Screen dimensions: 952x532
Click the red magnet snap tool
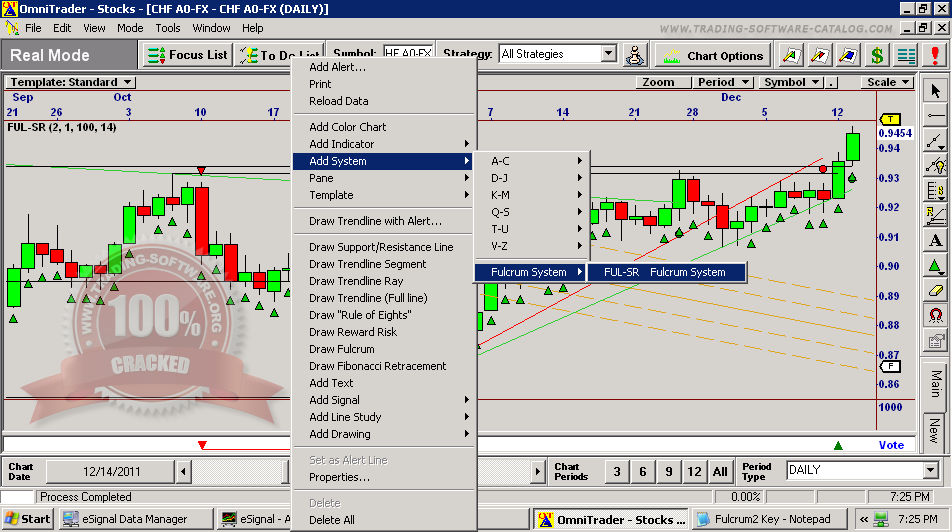[x=935, y=316]
